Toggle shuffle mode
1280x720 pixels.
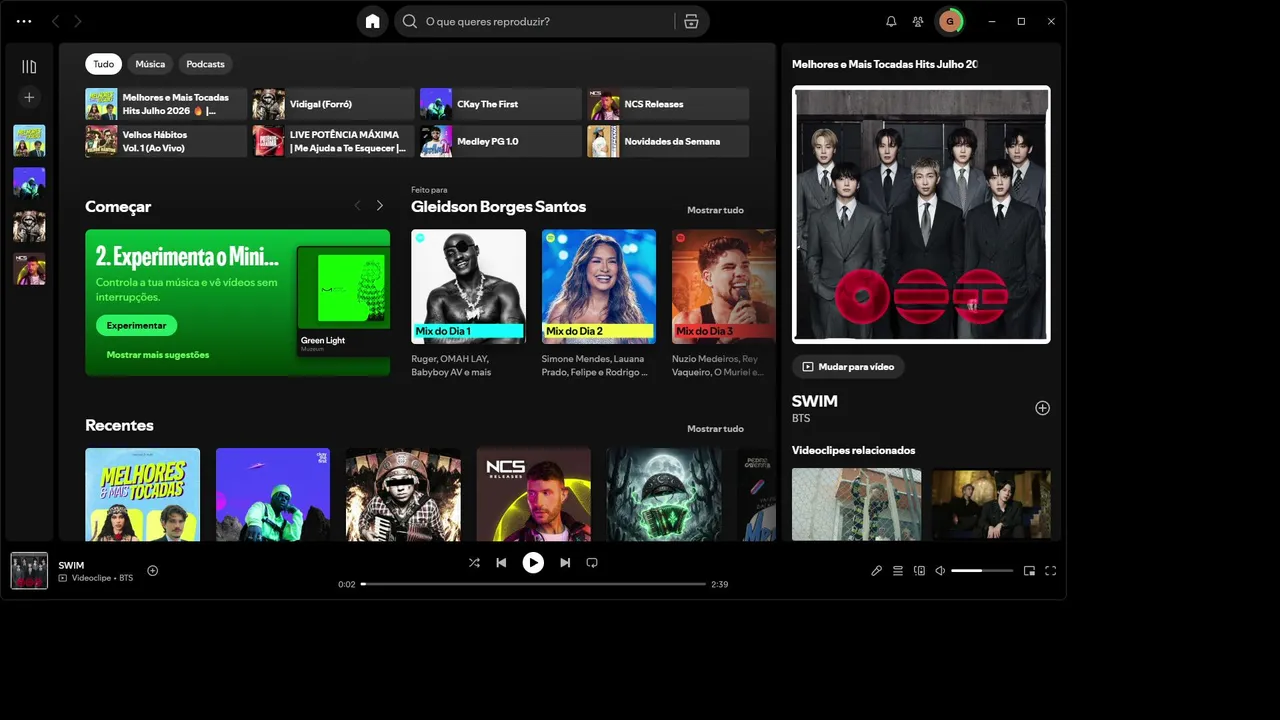(474, 563)
